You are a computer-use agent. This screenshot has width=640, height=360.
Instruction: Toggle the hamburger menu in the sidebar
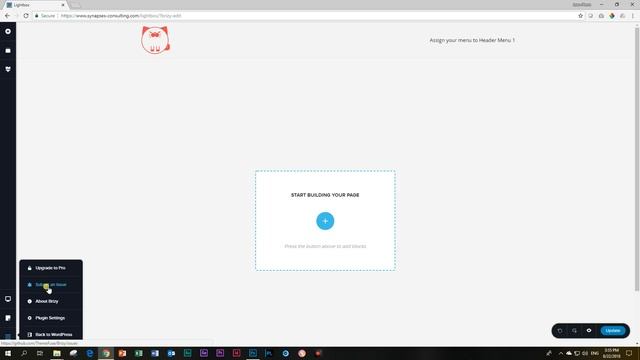tap(8, 336)
